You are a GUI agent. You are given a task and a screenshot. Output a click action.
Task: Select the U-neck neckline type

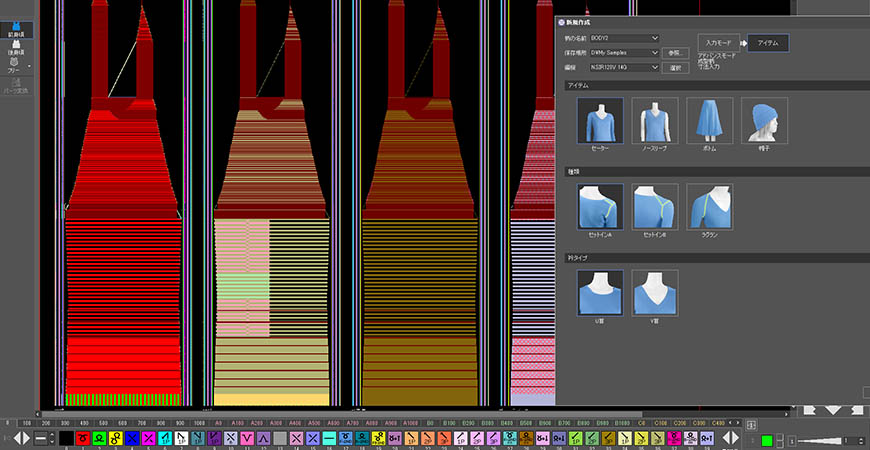tap(600, 292)
